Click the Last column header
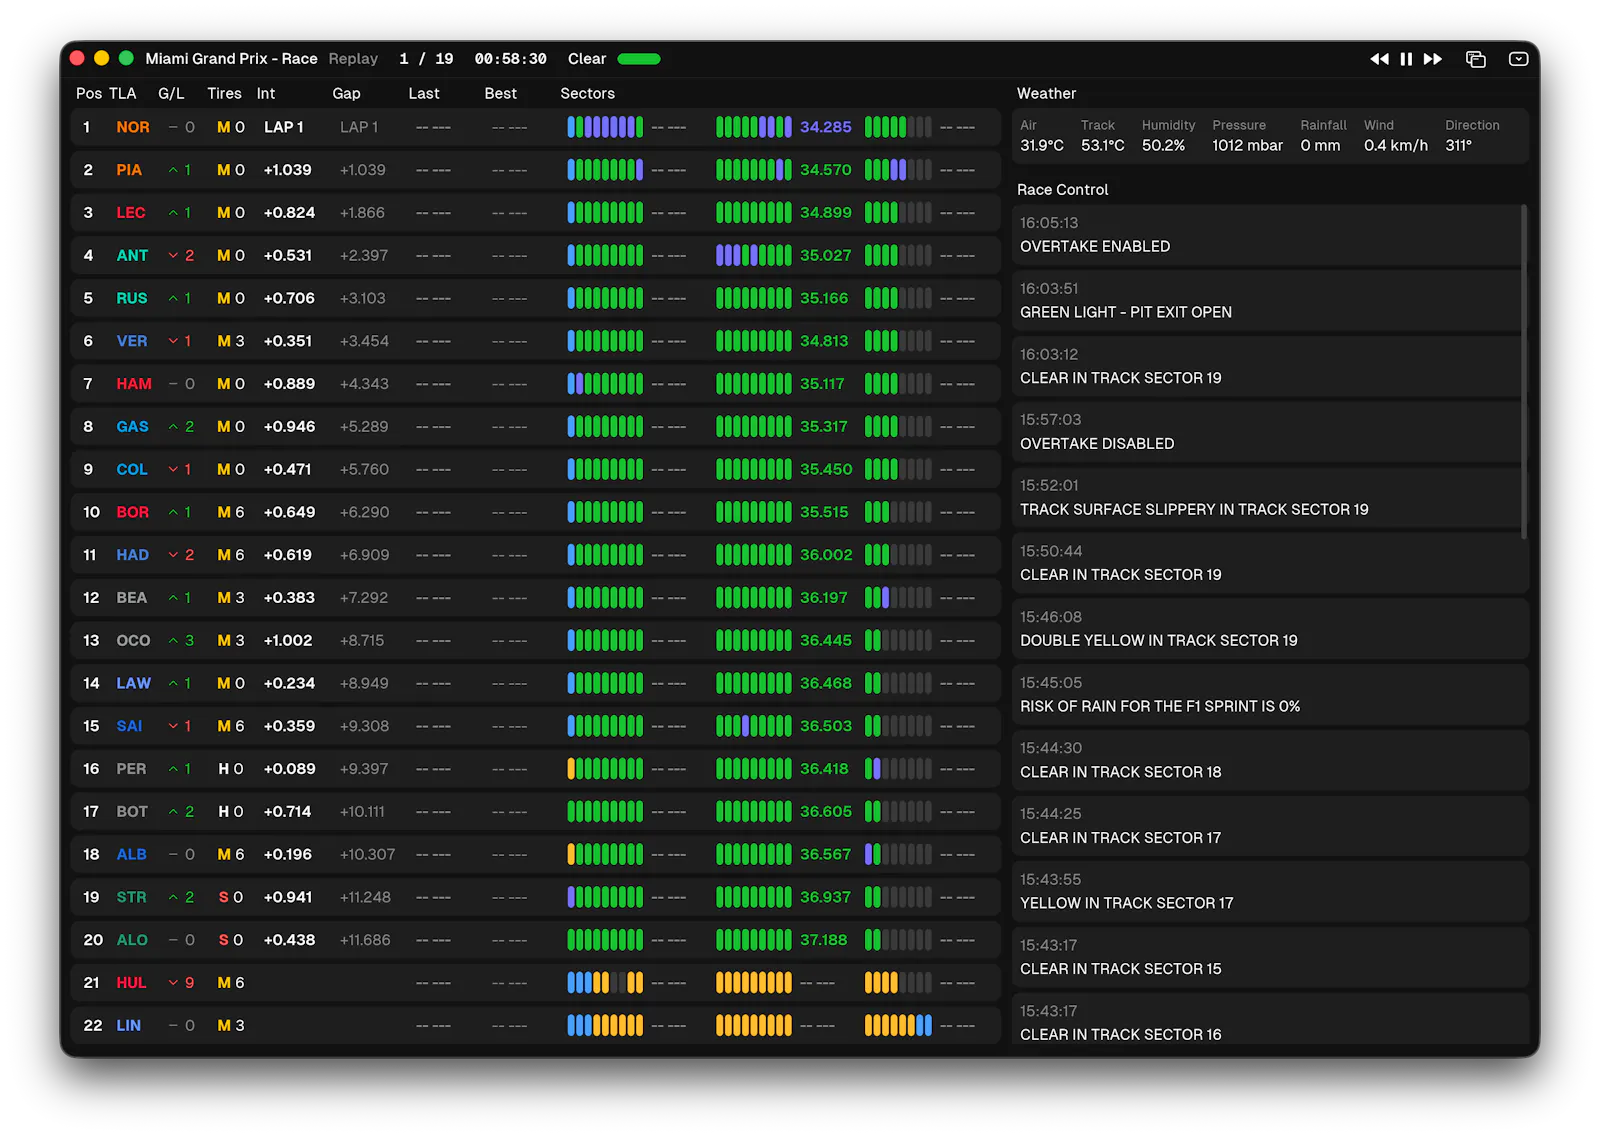Viewport: 1600px width, 1137px height. 424,93
